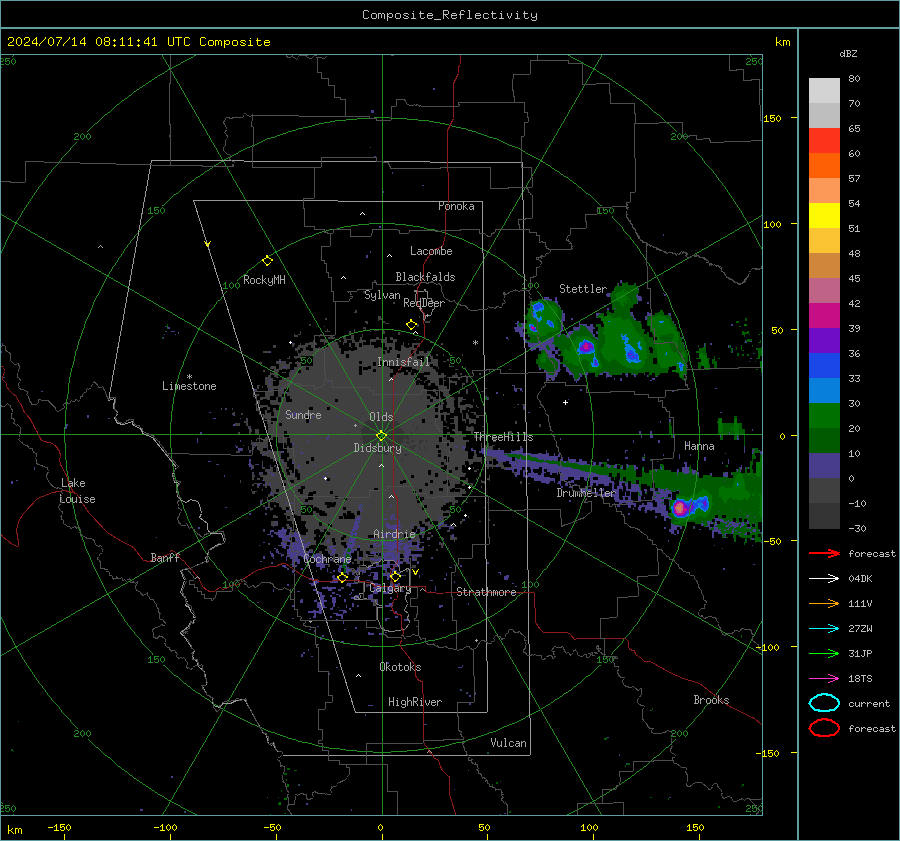Click the Cochrane label
The height and width of the screenshot is (841, 900).
click(327, 559)
